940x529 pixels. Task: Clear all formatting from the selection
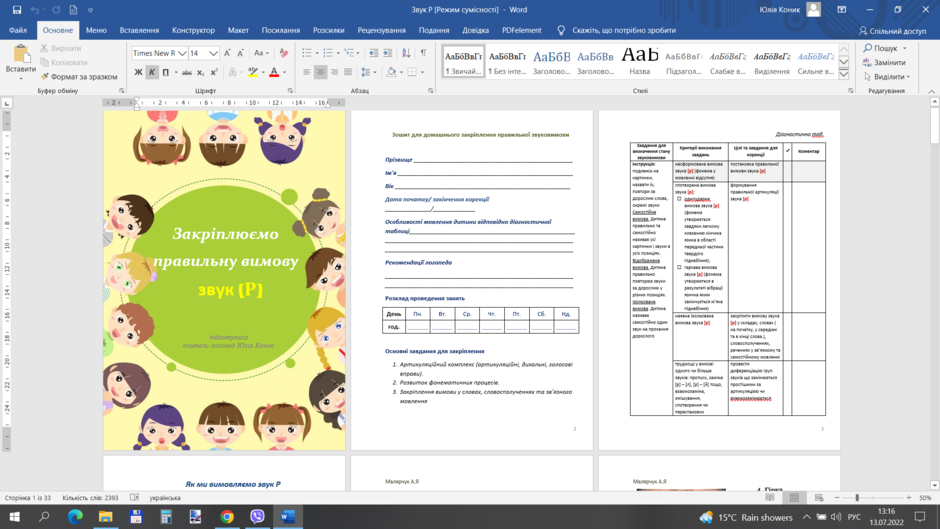coord(284,53)
